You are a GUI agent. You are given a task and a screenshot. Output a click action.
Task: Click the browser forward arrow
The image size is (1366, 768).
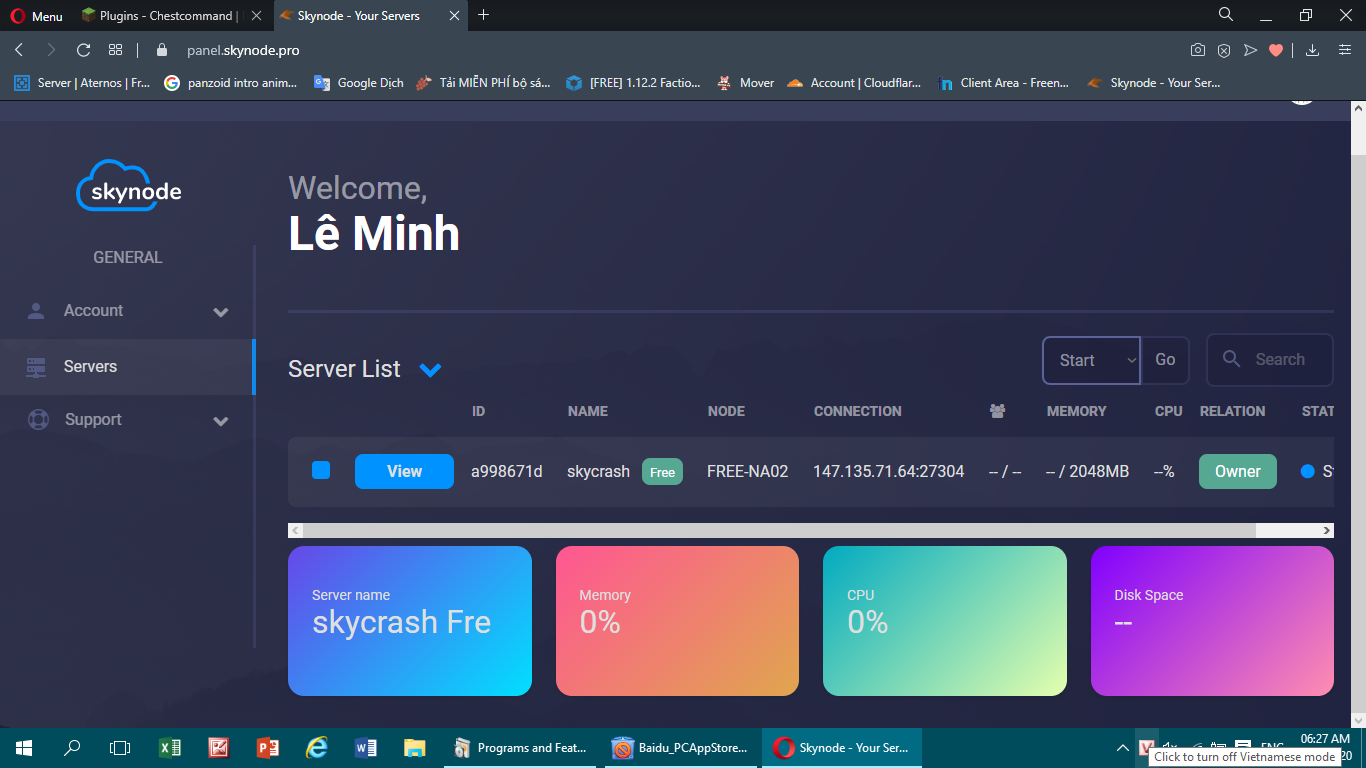tap(51, 50)
